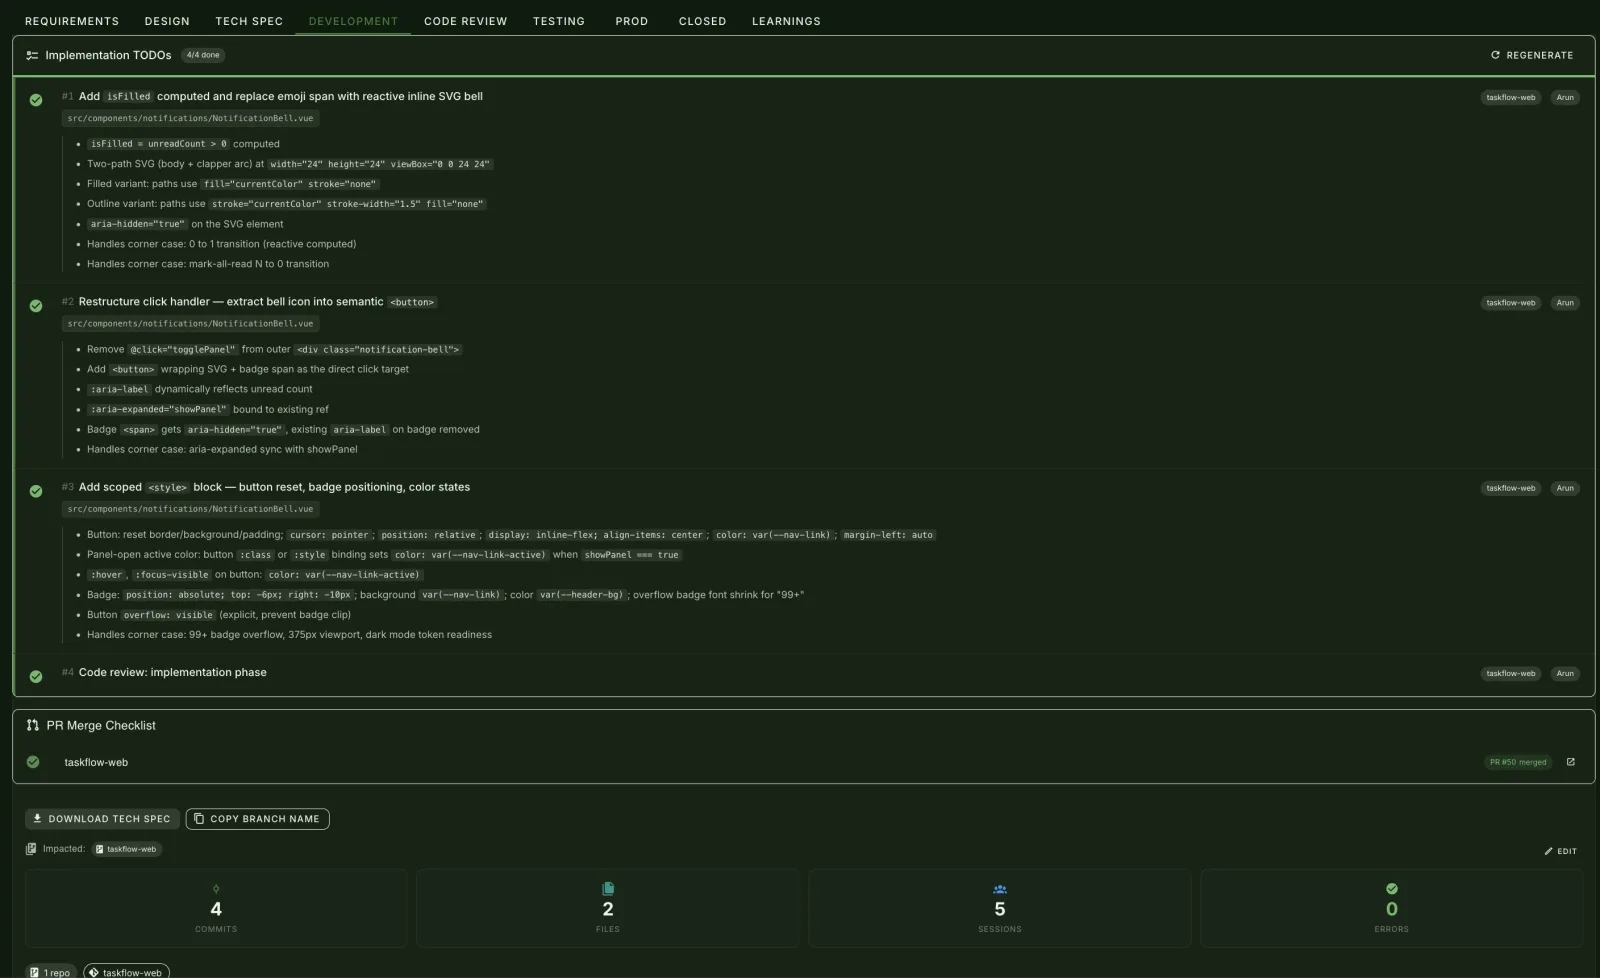The image size is (1600, 978).
Task: Open the Learnings tab
Action: [786, 21]
